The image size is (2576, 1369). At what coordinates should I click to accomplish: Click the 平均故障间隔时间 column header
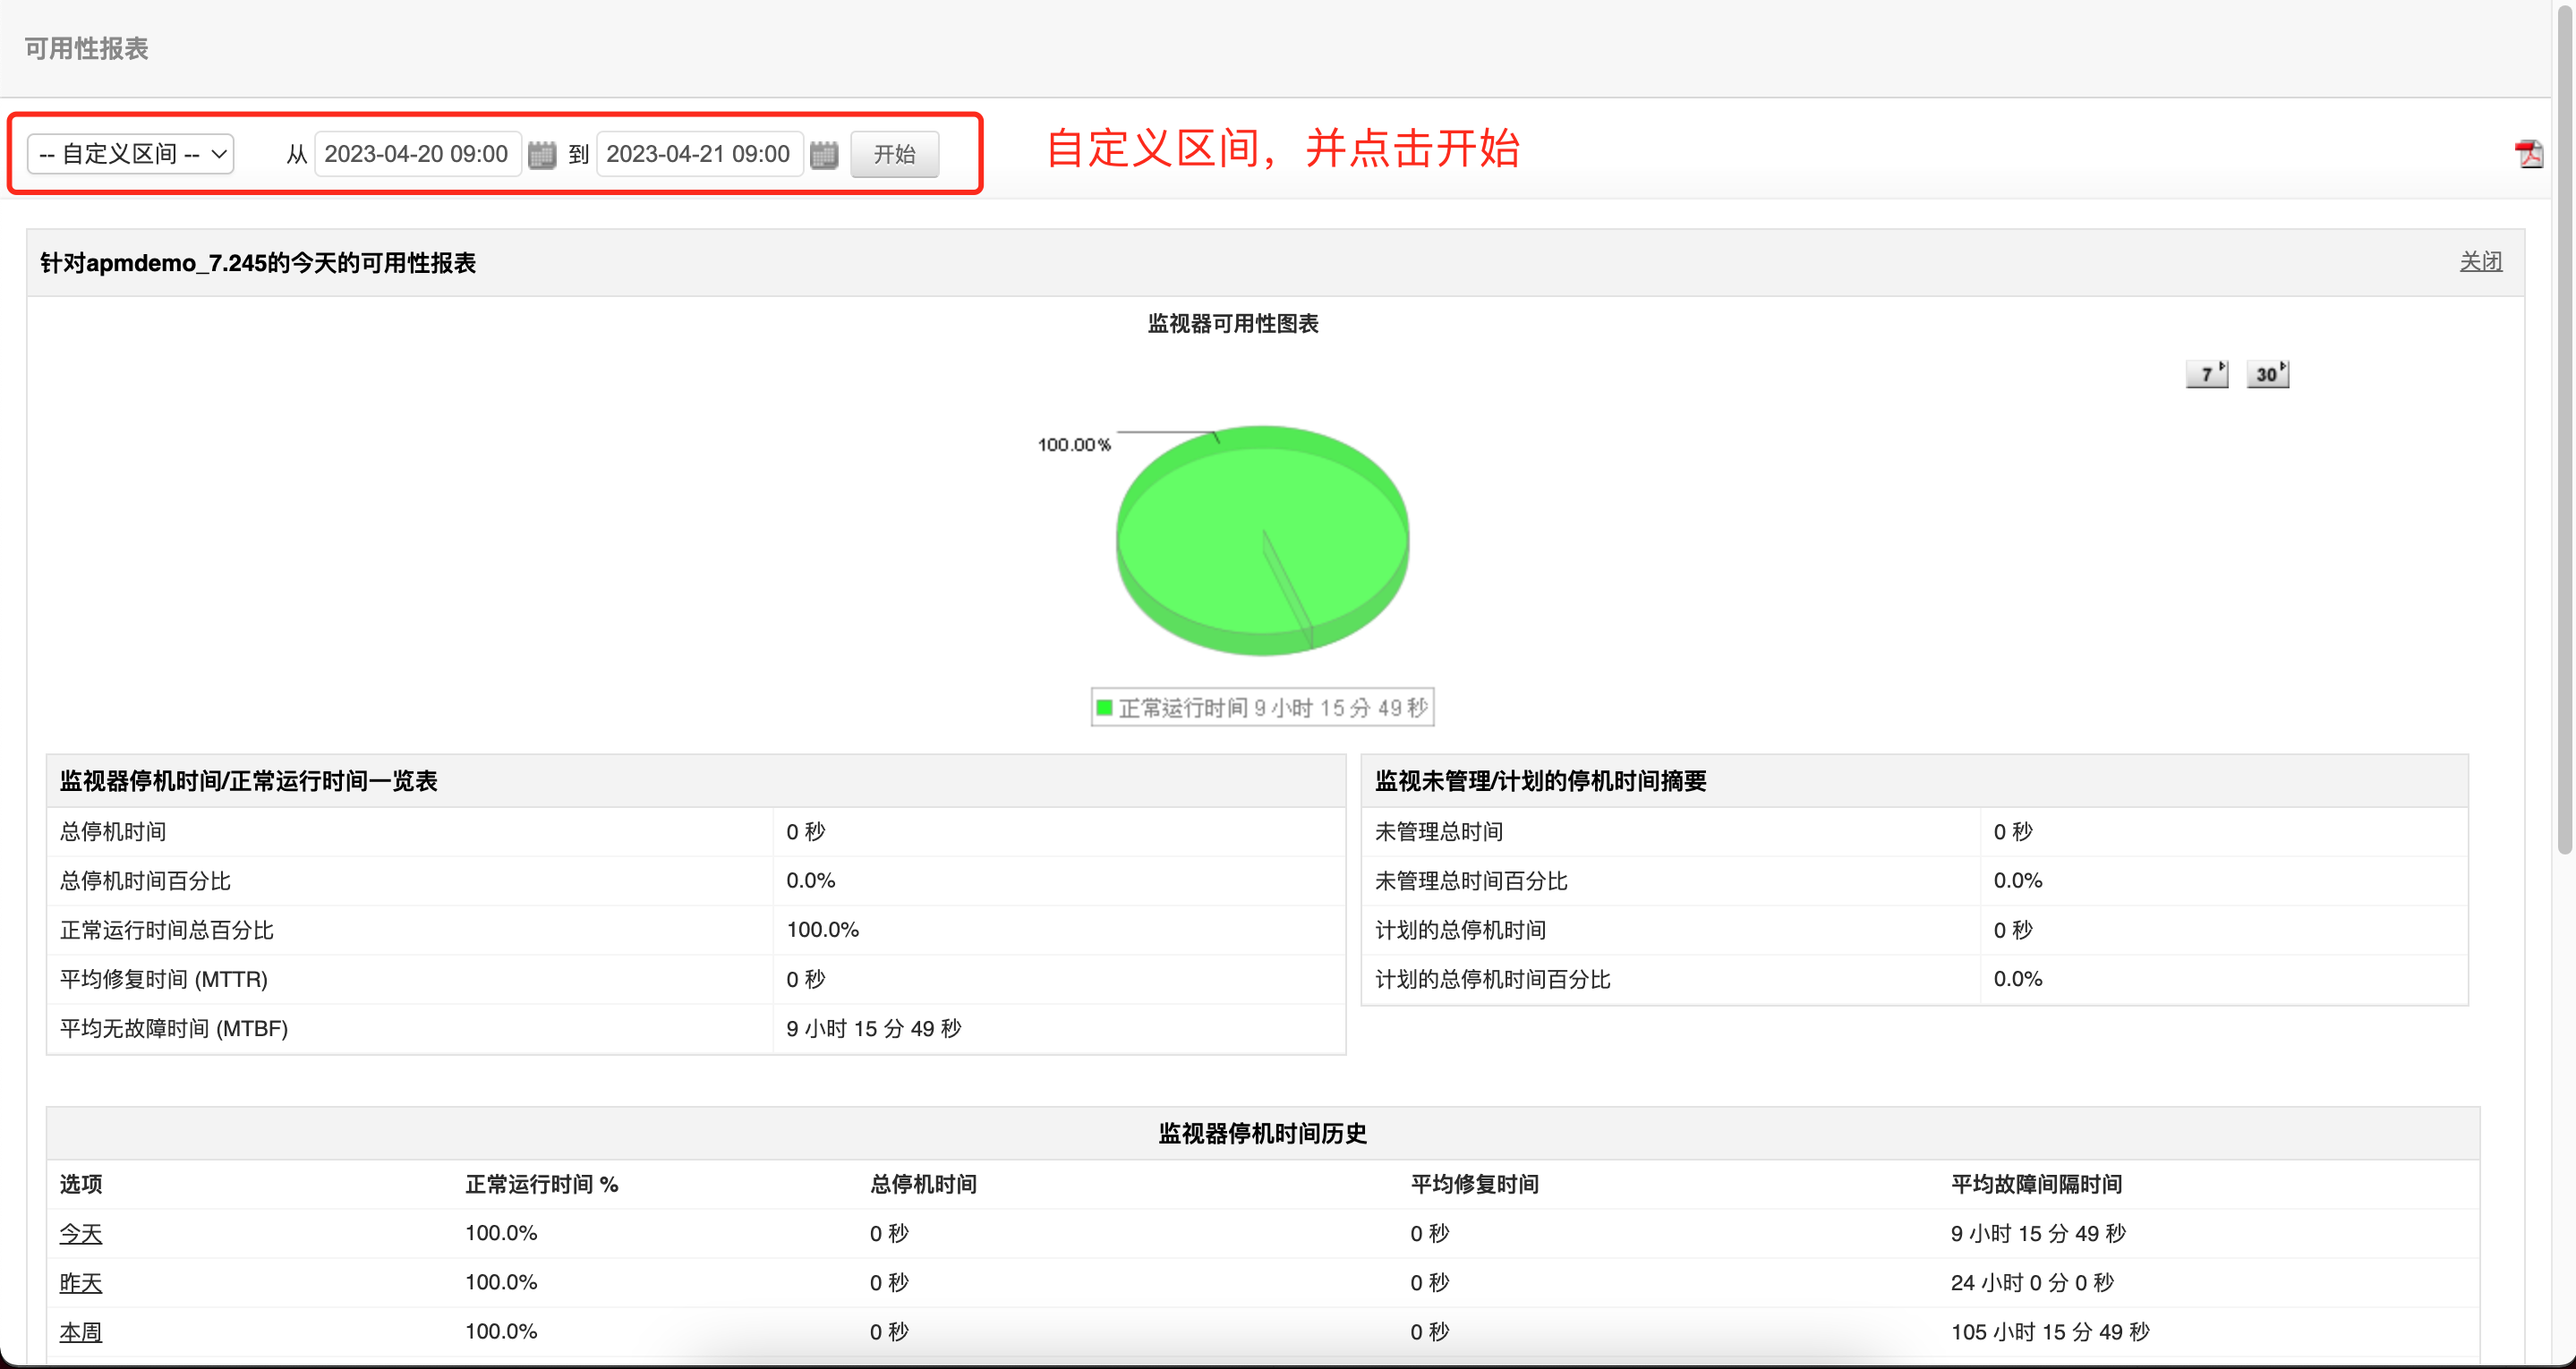click(2036, 1184)
